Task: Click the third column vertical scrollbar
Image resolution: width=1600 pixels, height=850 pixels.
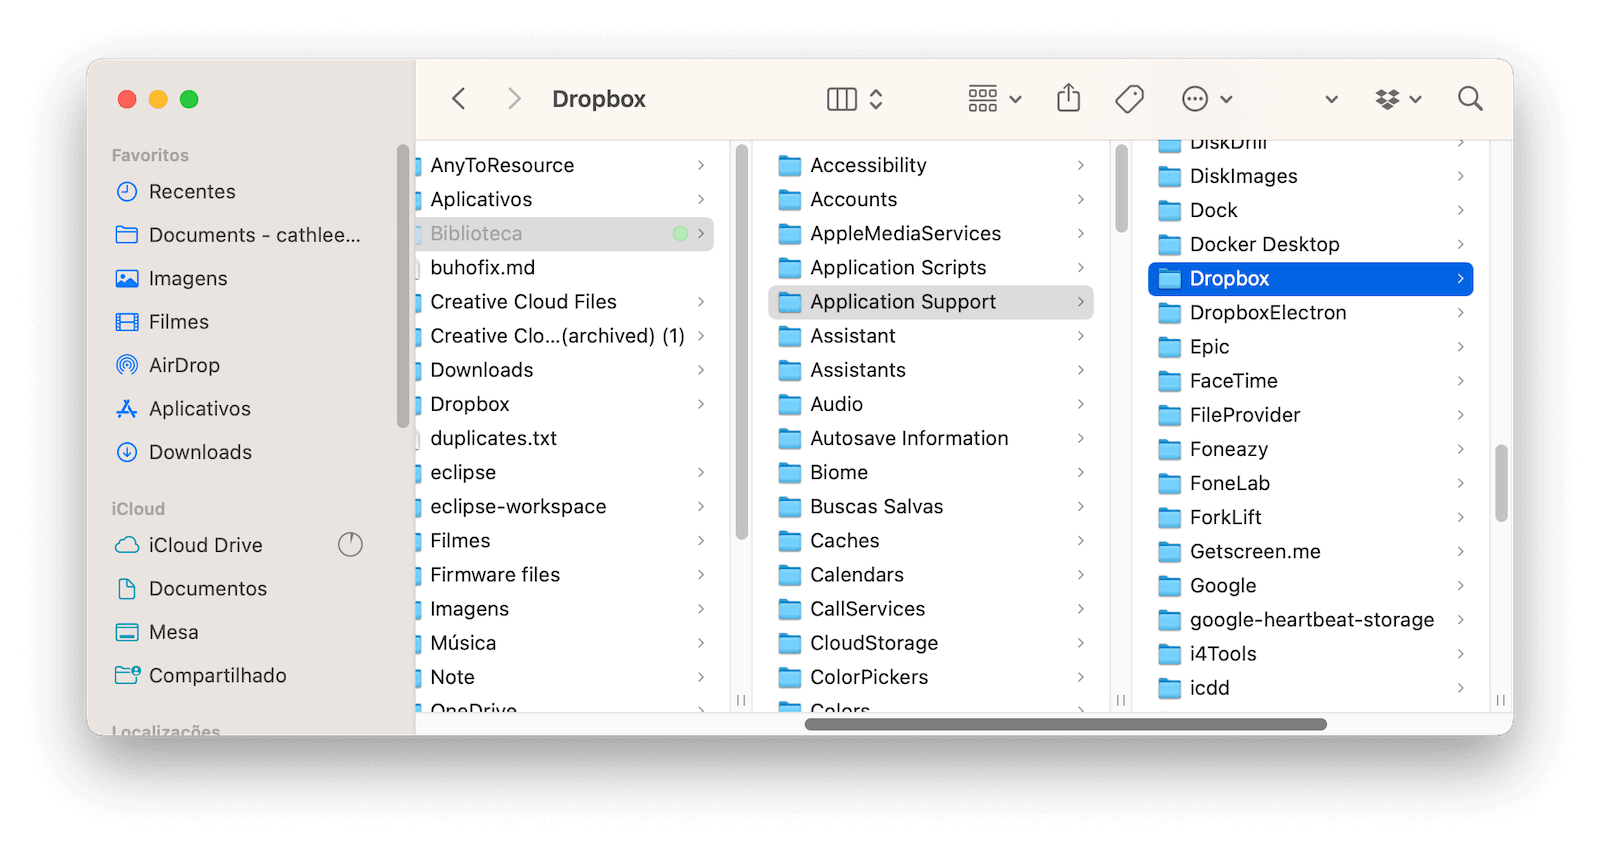Action: 1501,483
